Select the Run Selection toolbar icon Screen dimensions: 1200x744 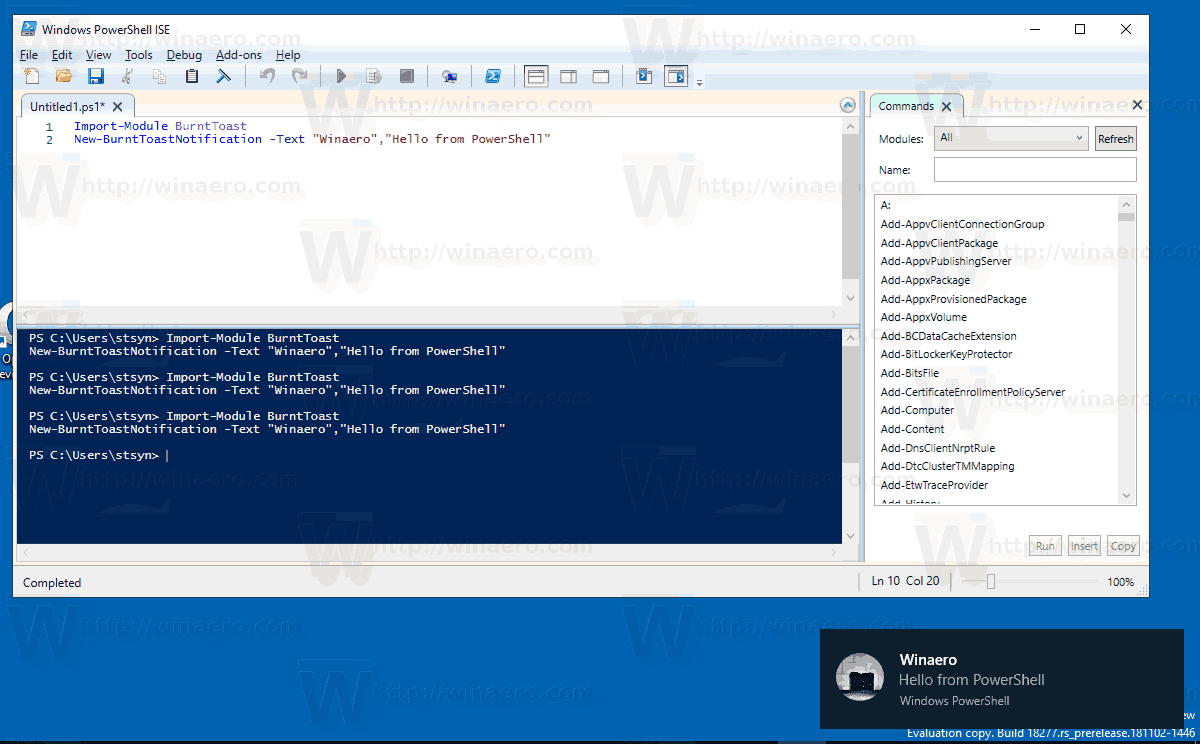tap(373, 76)
